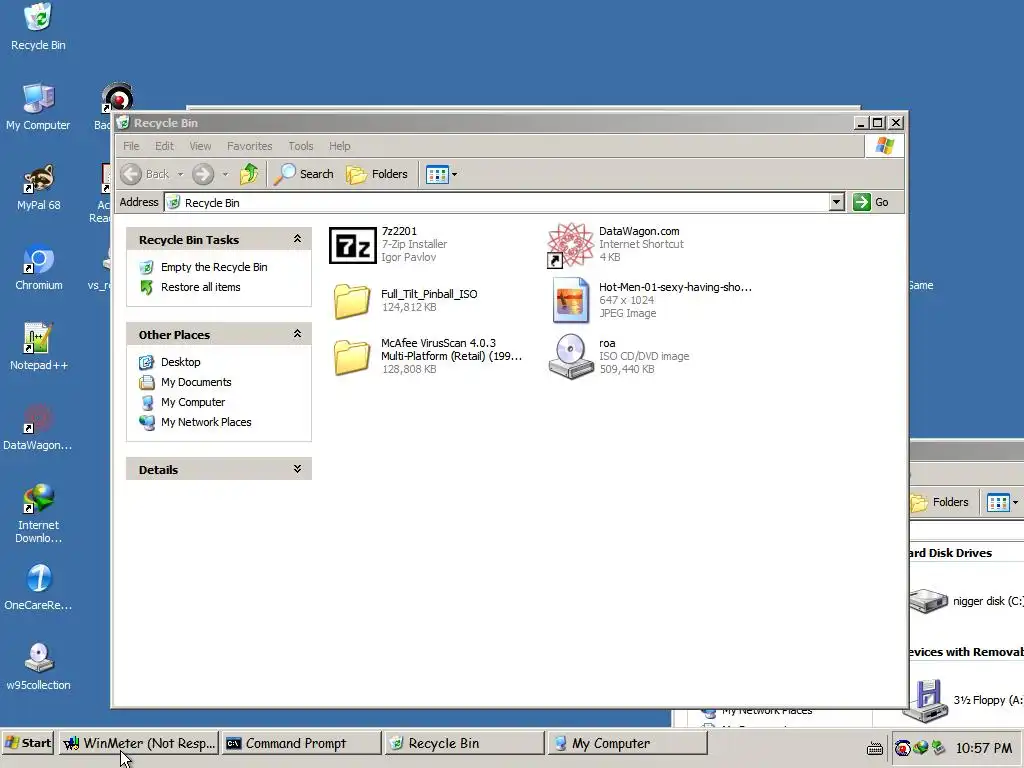Click the Views toolbar icon

[x=437, y=174]
